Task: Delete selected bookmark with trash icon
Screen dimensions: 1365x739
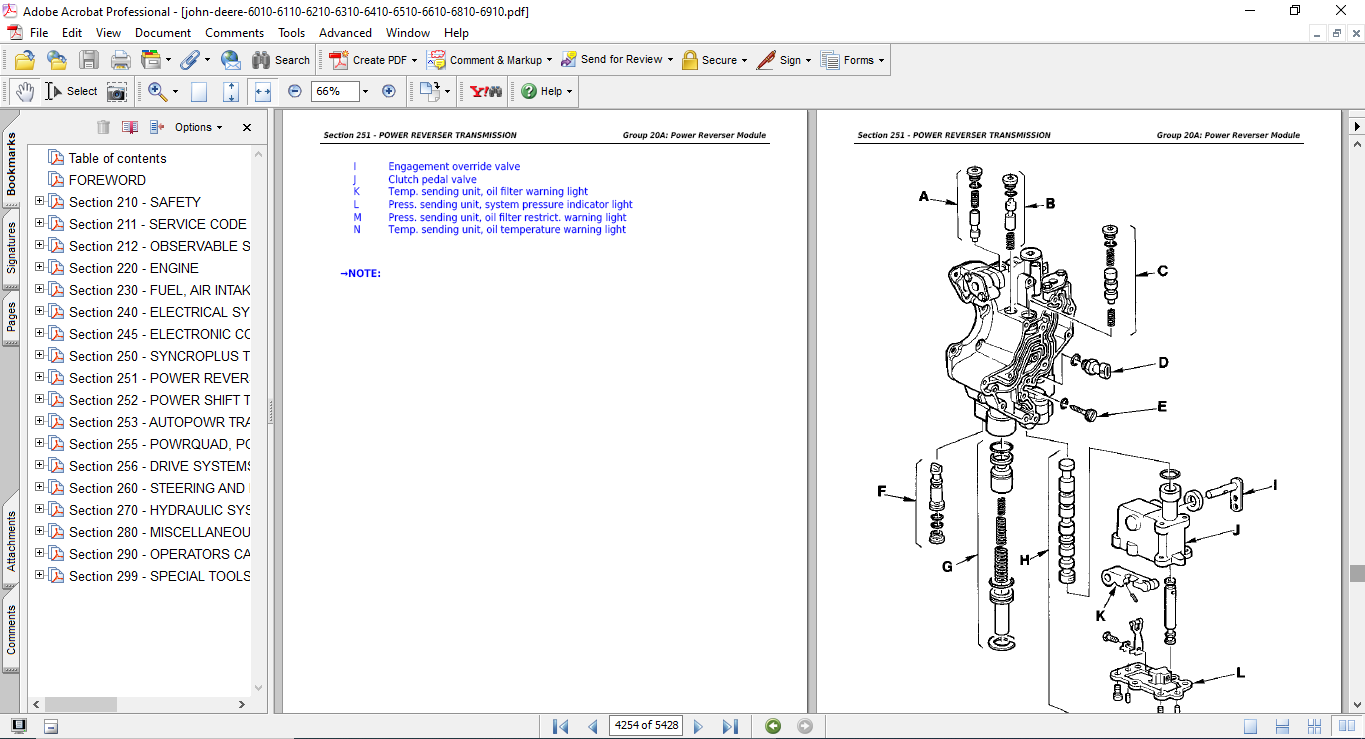Action: click(x=103, y=127)
